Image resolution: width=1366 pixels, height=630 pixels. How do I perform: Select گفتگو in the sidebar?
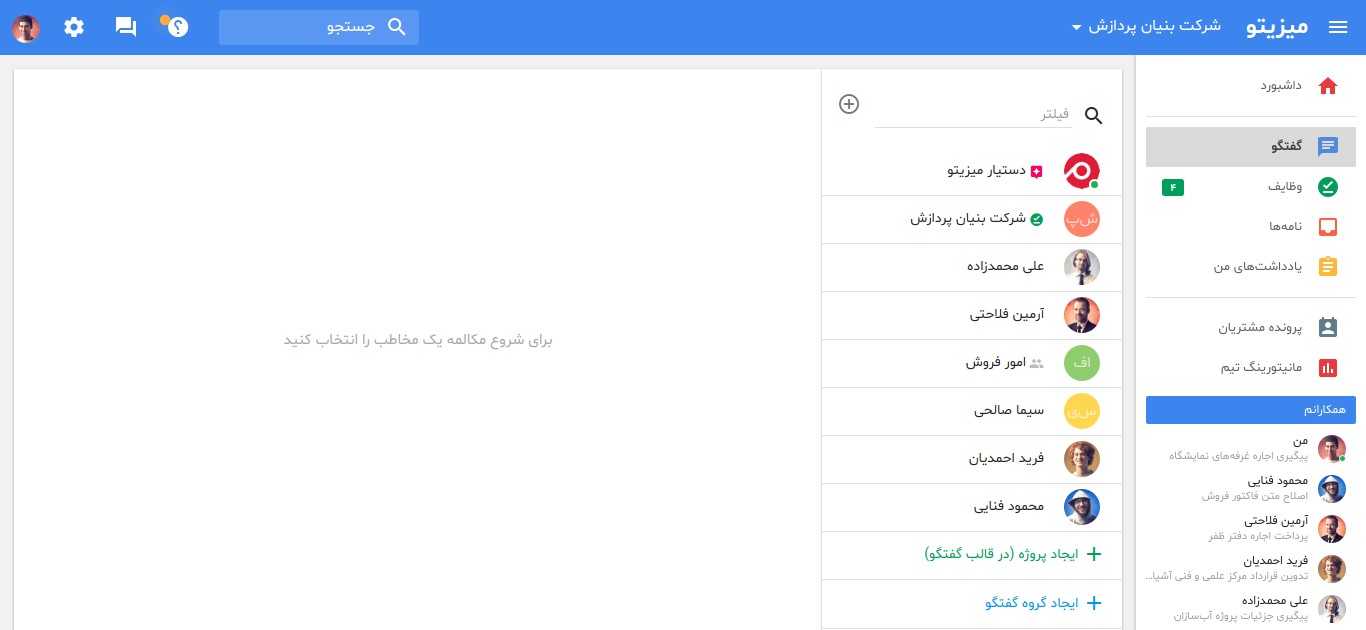[x=1251, y=147]
